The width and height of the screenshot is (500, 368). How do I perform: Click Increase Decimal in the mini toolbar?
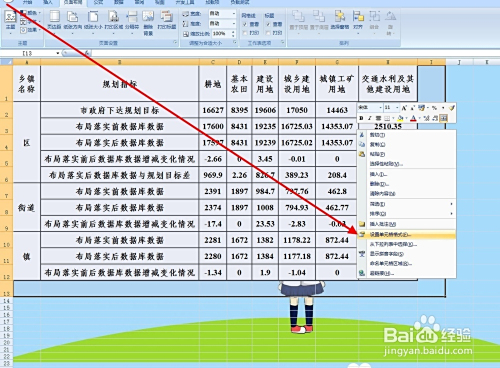426,118
